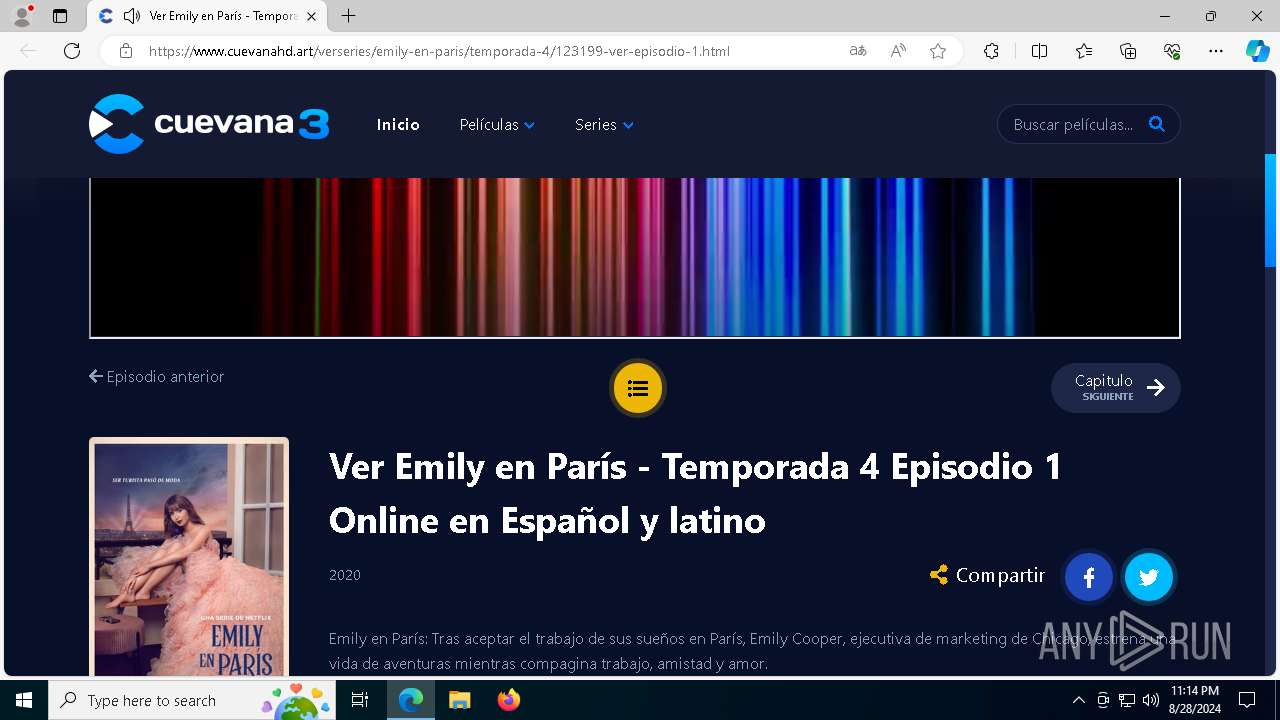Expand the Series dropdown

[x=604, y=125]
